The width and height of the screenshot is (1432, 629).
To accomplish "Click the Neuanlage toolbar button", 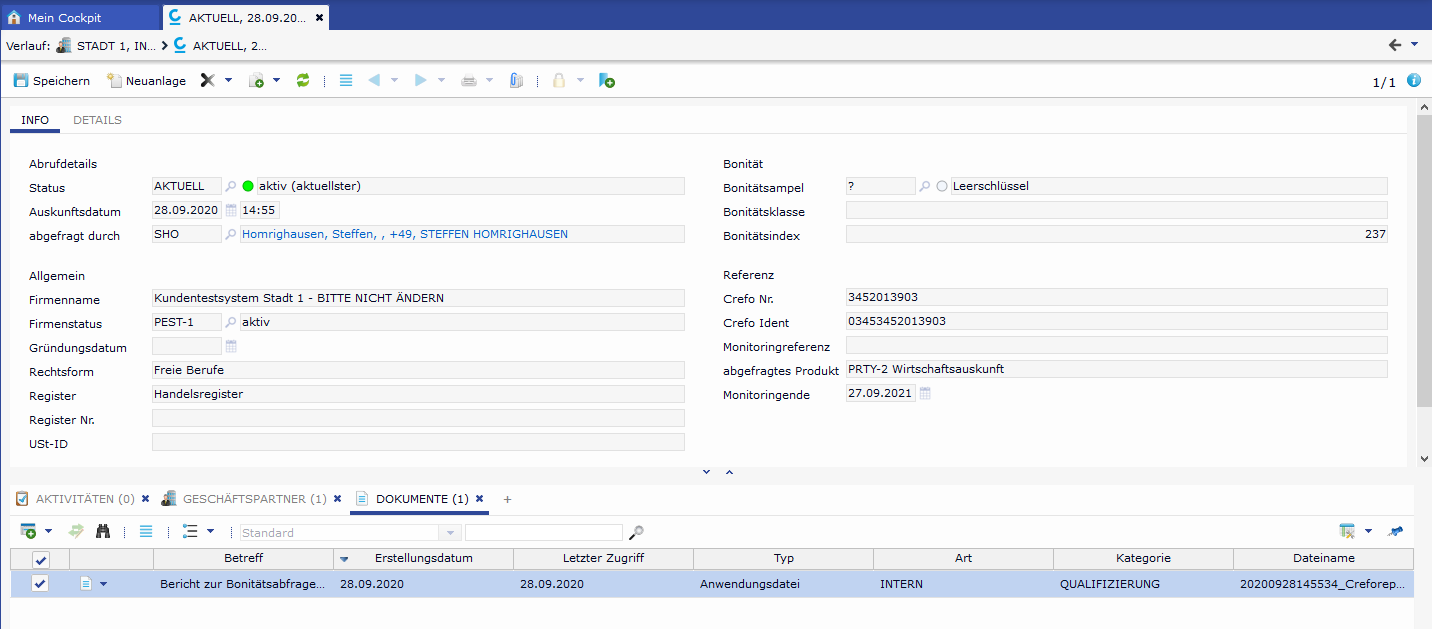I will pos(146,81).
